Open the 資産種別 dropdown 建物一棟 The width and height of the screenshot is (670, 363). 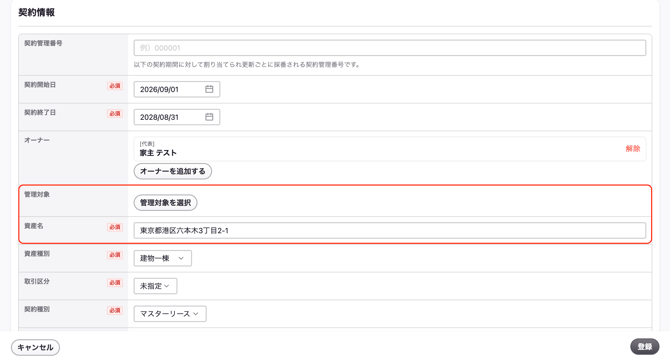click(162, 258)
